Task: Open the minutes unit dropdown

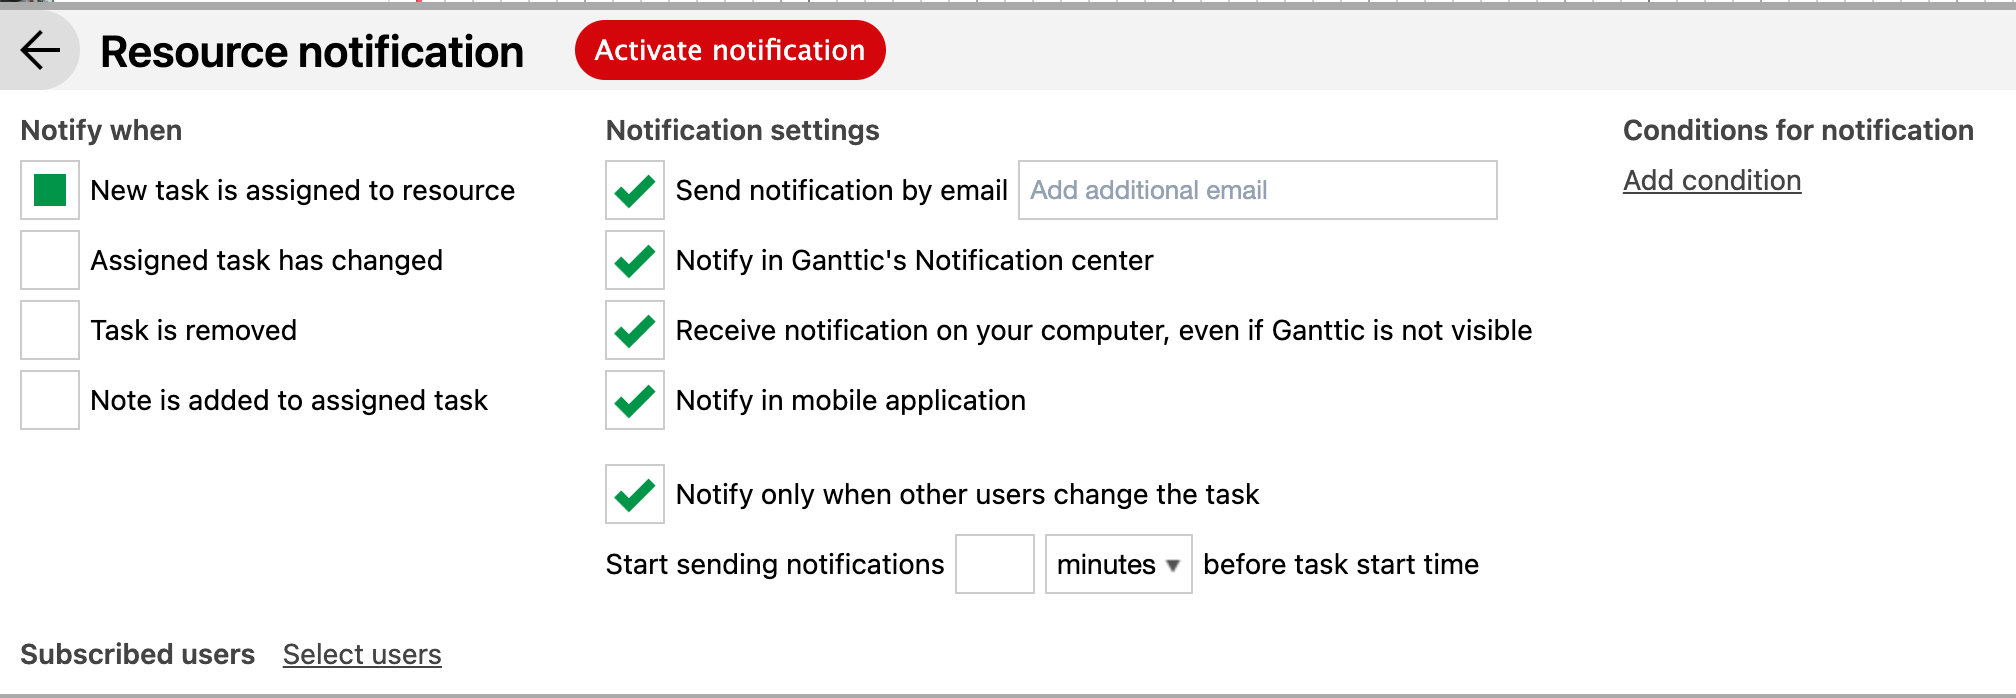Action: click(1118, 564)
